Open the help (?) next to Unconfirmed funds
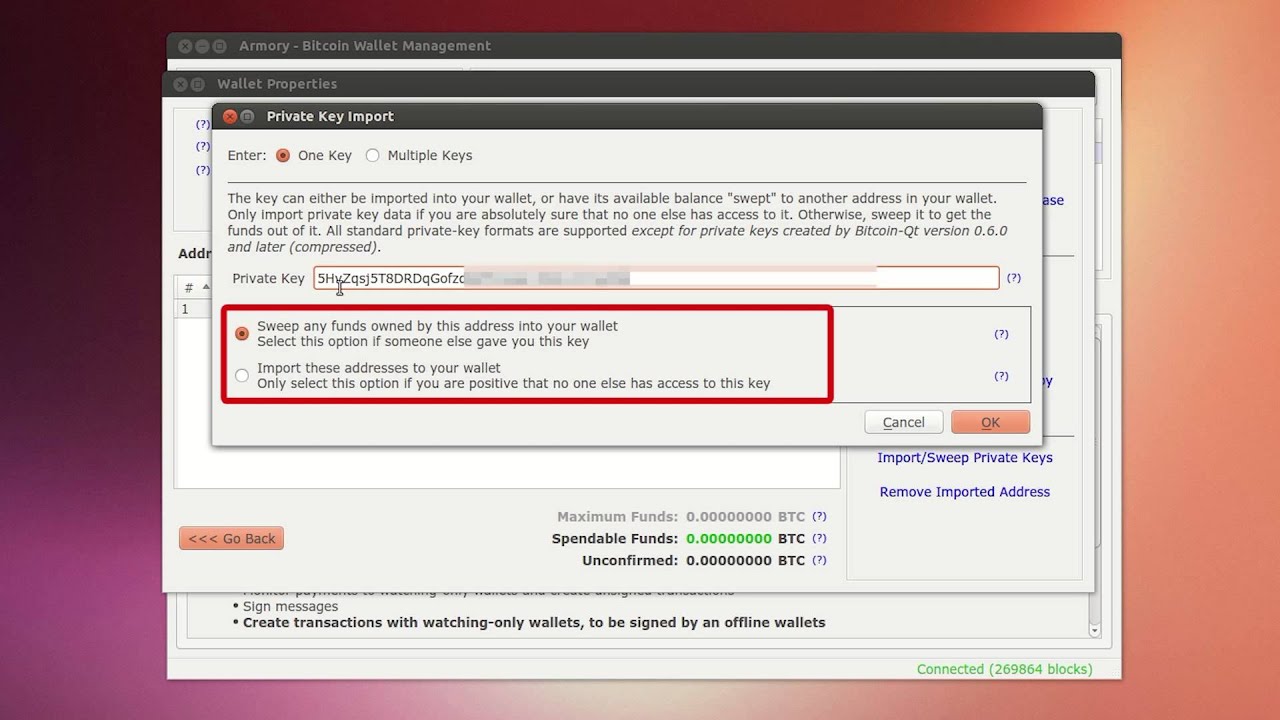The width and height of the screenshot is (1280, 720). coord(819,561)
